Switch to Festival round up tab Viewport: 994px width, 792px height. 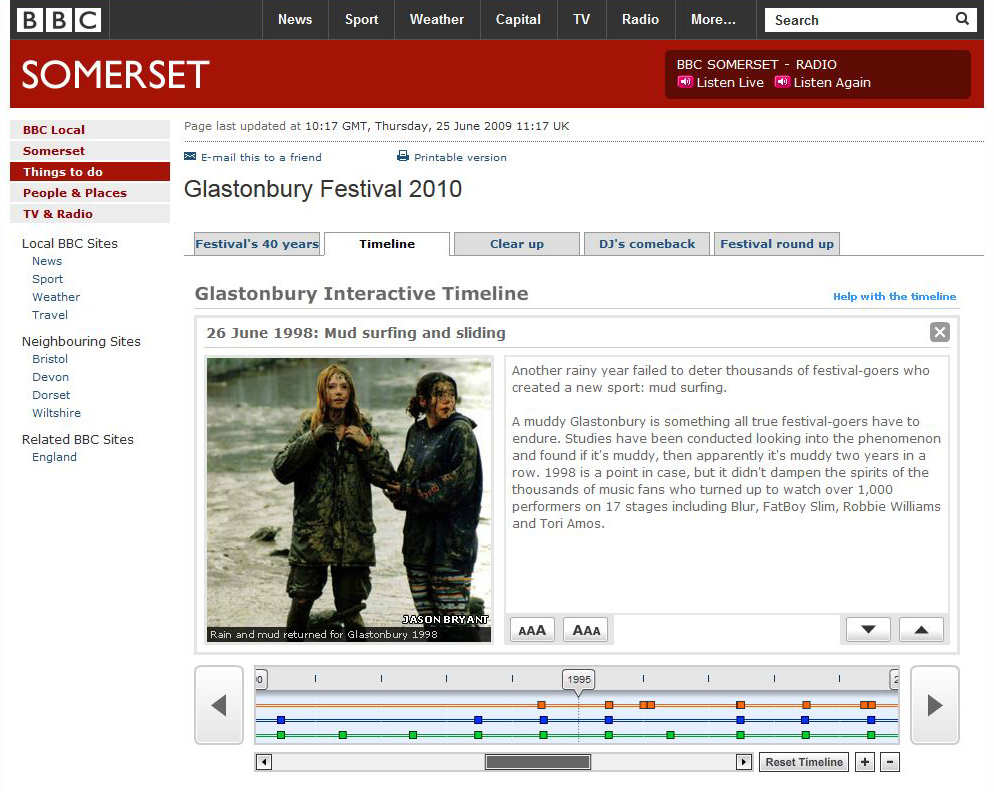point(777,244)
